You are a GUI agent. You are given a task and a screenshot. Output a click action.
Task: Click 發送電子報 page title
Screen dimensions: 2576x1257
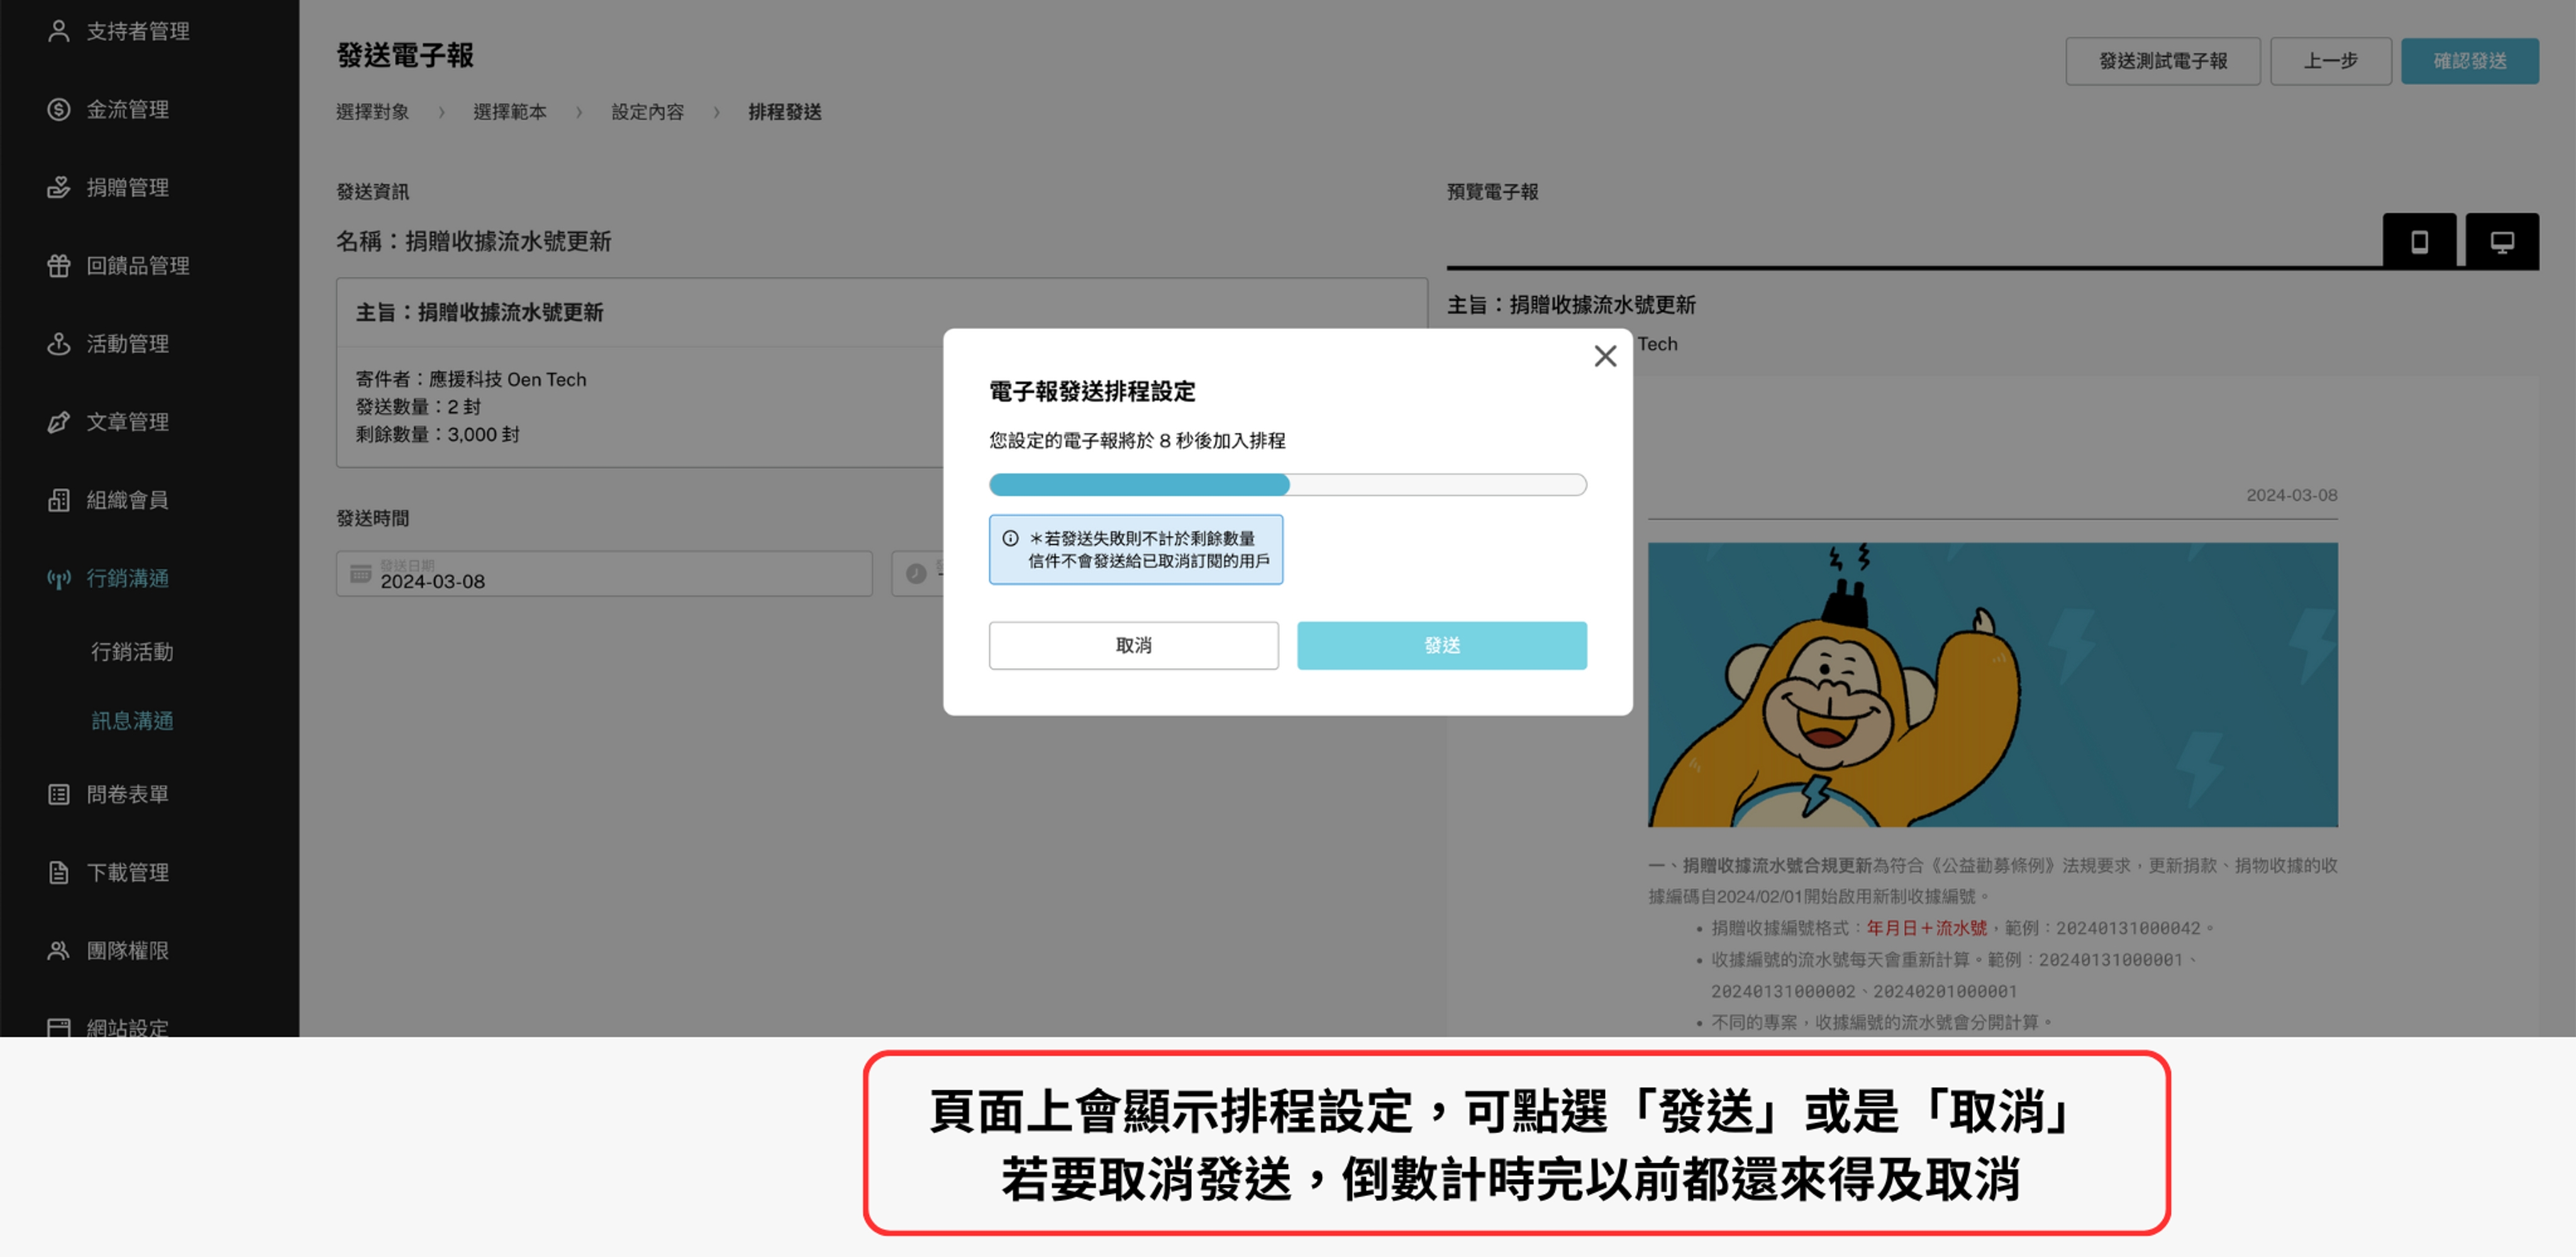click(404, 55)
